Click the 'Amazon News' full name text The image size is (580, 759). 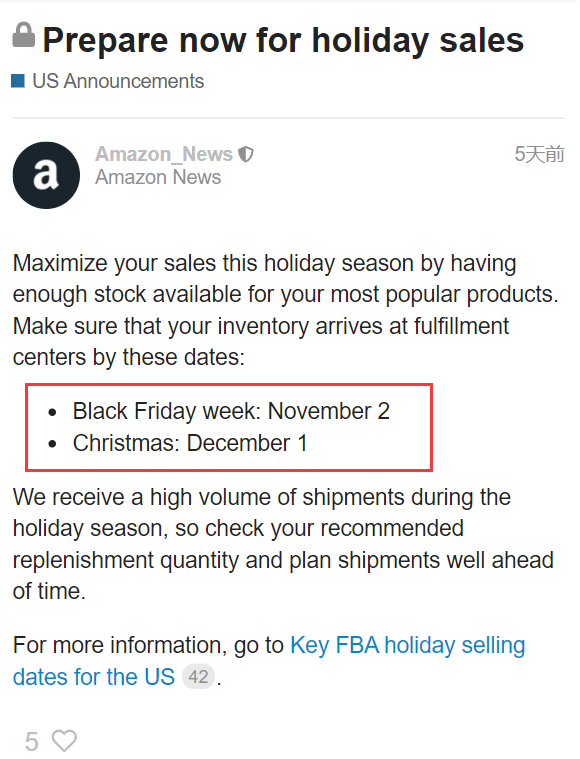[x=158, y=177]
